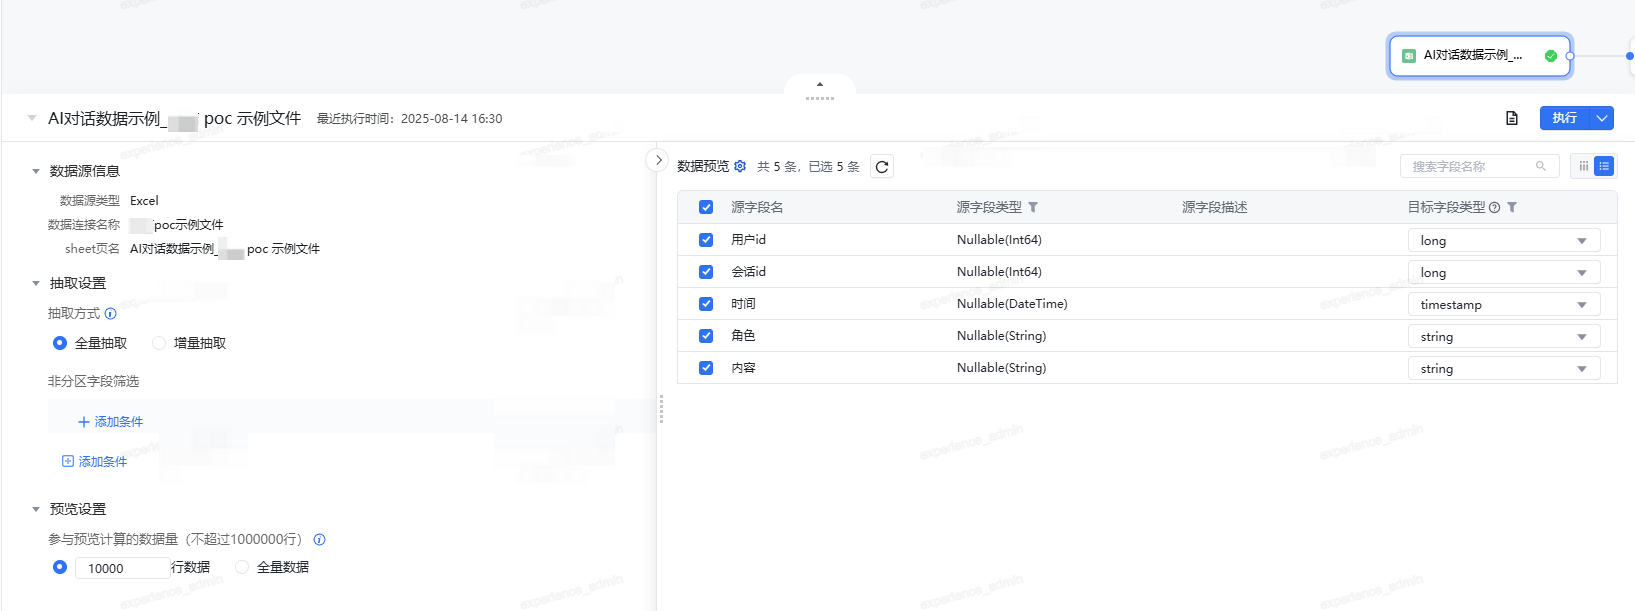Click search magnifier in field search box

(x=1541, y=166)
